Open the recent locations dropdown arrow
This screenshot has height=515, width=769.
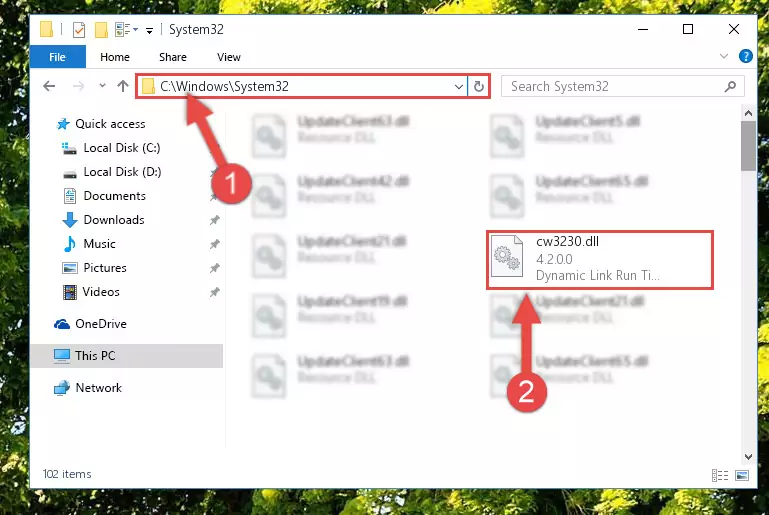(102, 86)
